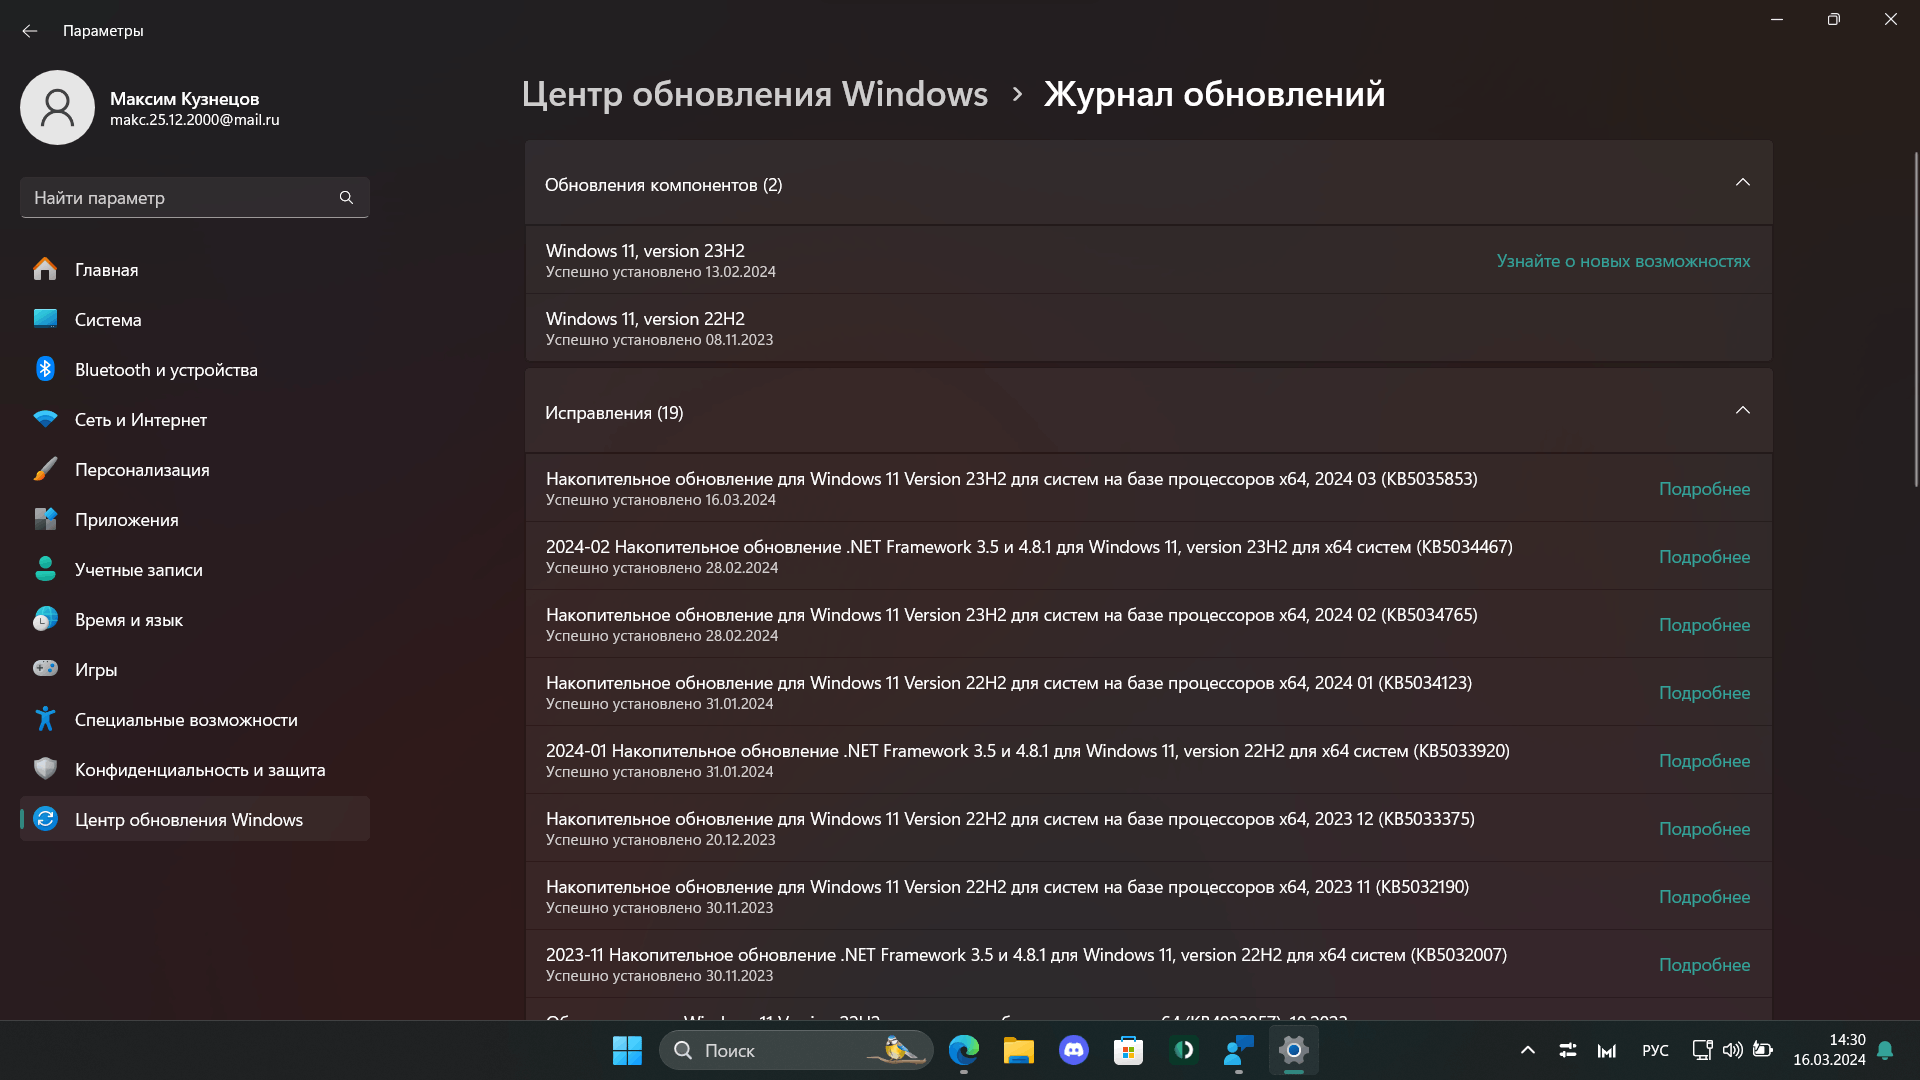Switch input language РУС indicator
The width and height of the screenshot is (1920, 1080).
click(1655, 1050)
